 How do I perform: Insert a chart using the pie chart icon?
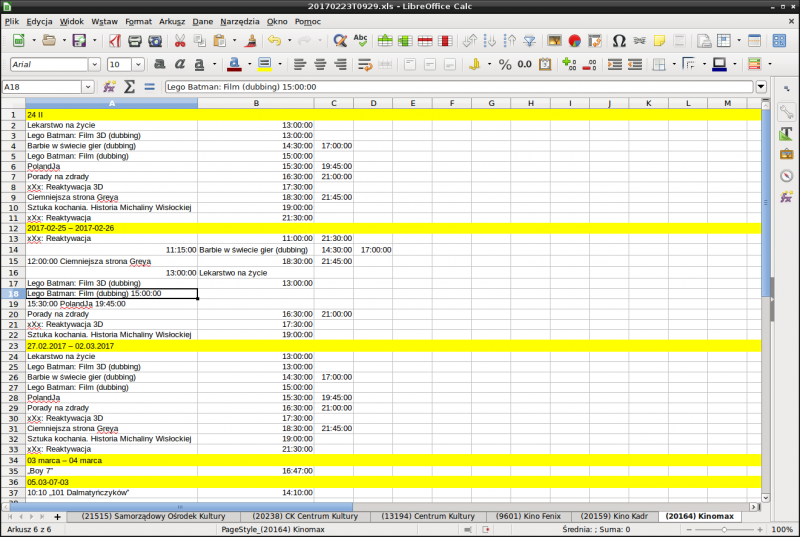point(575,41)
